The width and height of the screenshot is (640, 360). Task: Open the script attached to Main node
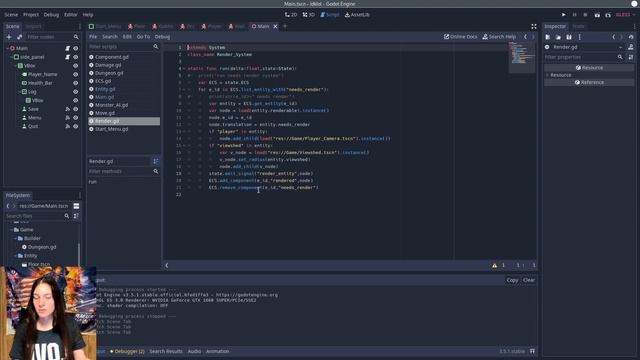pos(67,48)
